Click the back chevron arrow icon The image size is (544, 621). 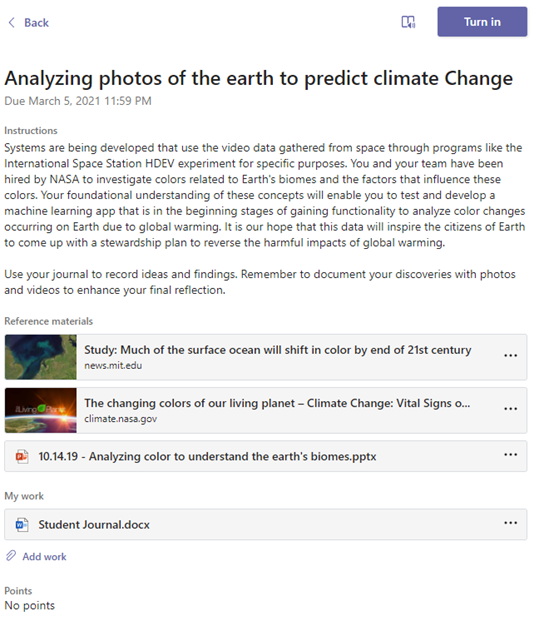coord(11,23)
